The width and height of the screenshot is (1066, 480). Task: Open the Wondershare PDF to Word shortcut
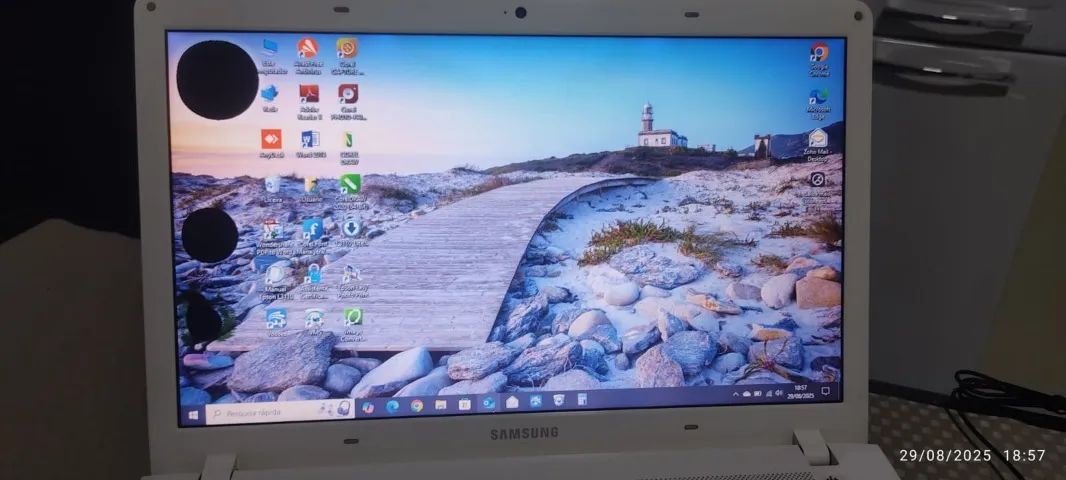[x=273, y=229]
